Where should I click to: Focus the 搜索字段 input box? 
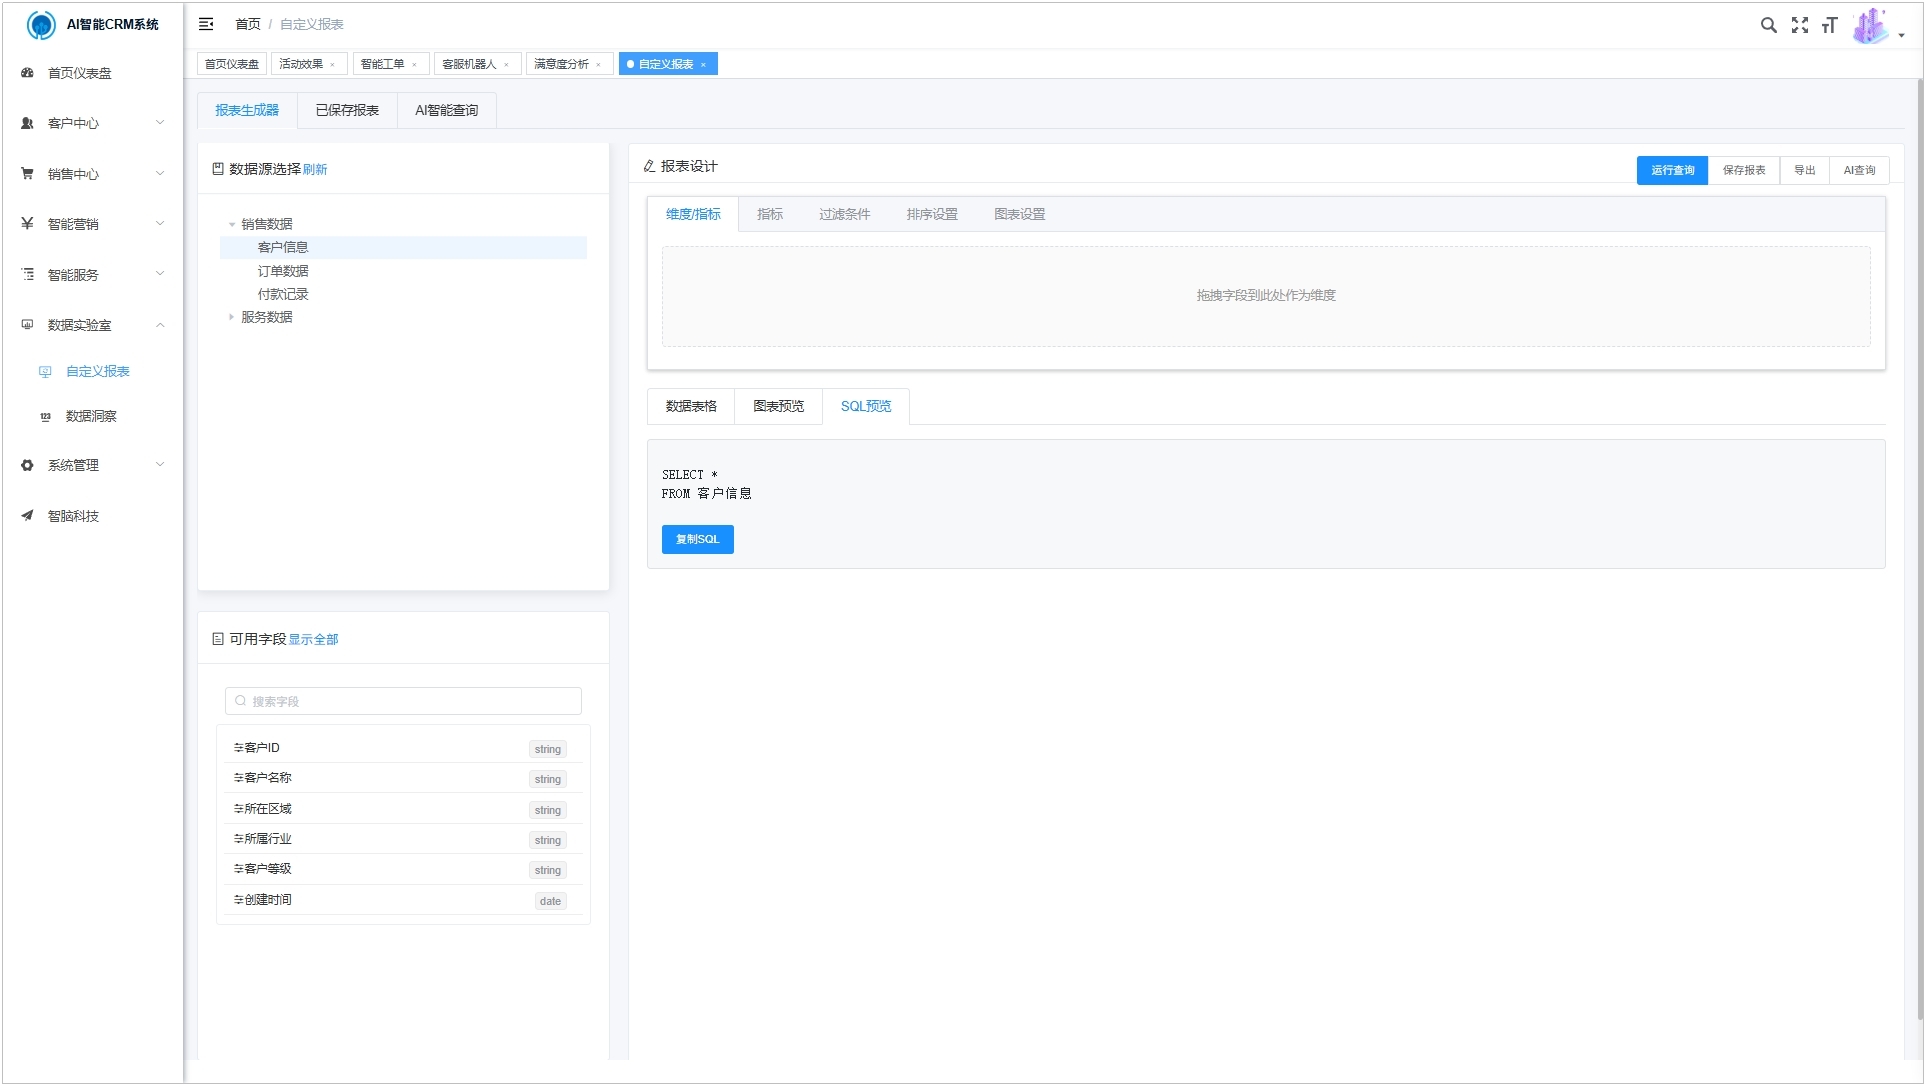[404, 701]
